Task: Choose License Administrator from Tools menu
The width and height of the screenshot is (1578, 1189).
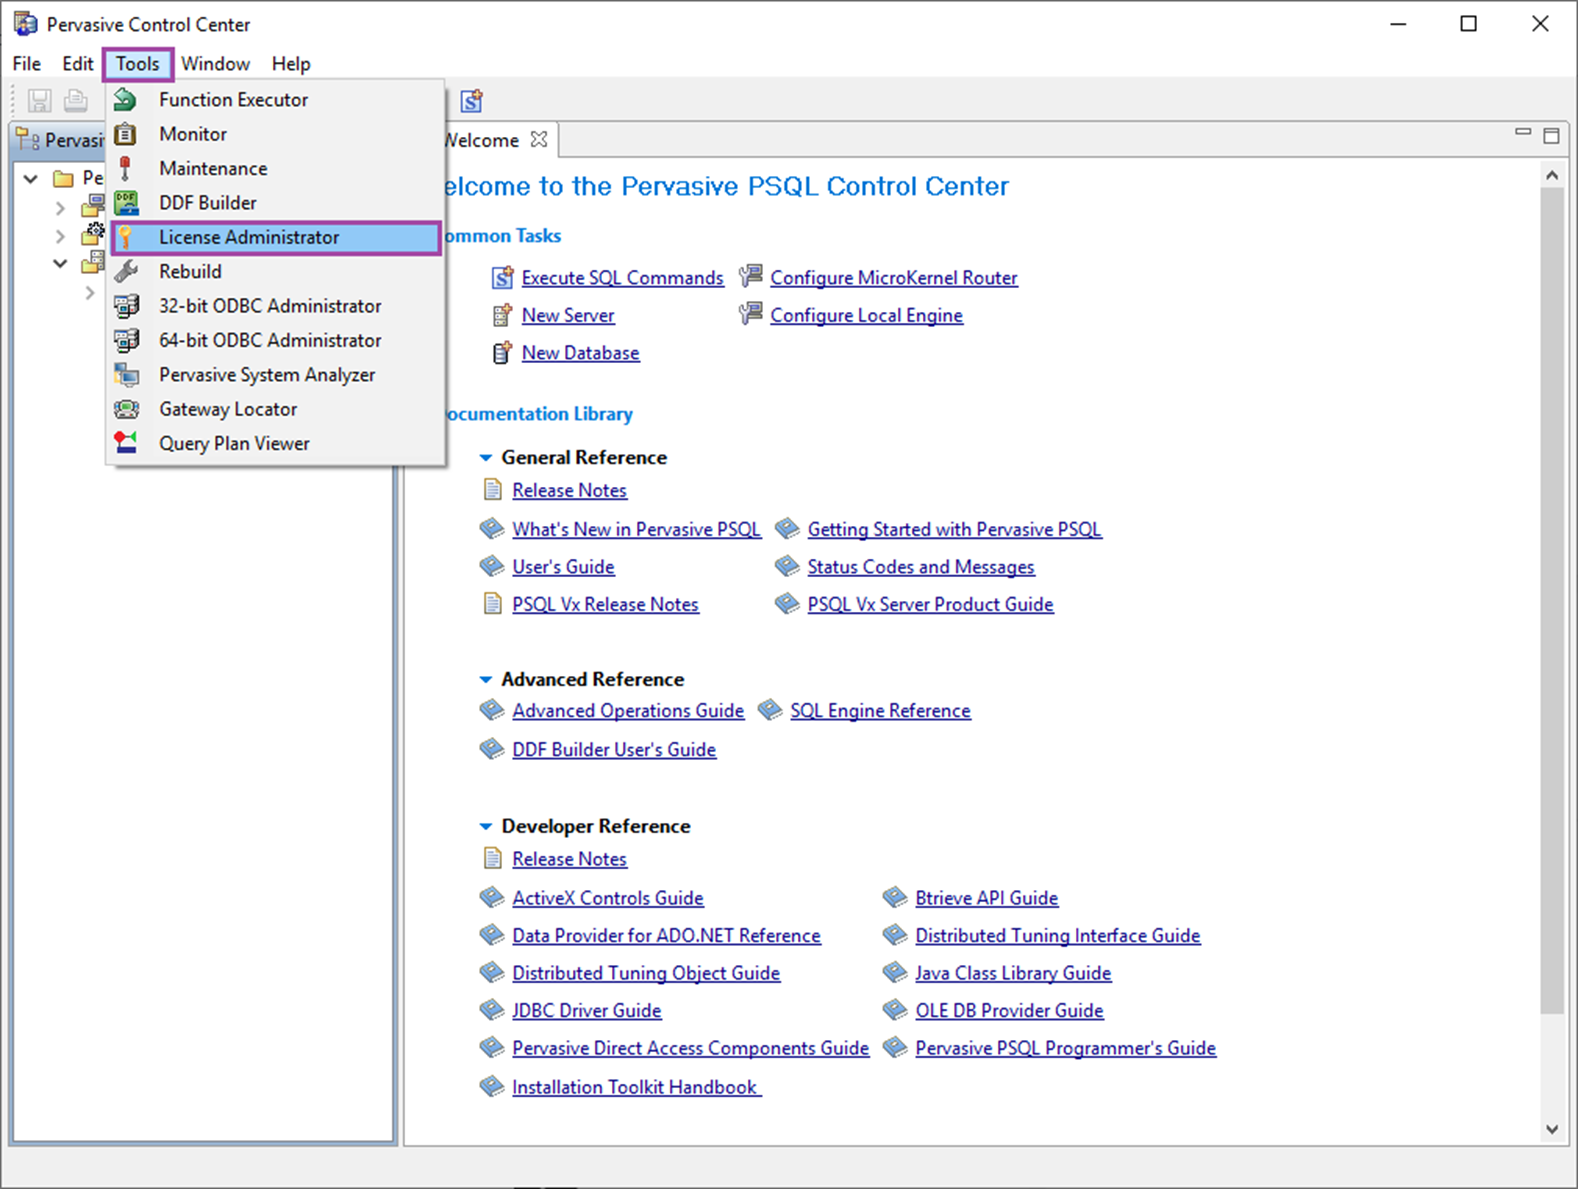Action: [x=275, y=237]
